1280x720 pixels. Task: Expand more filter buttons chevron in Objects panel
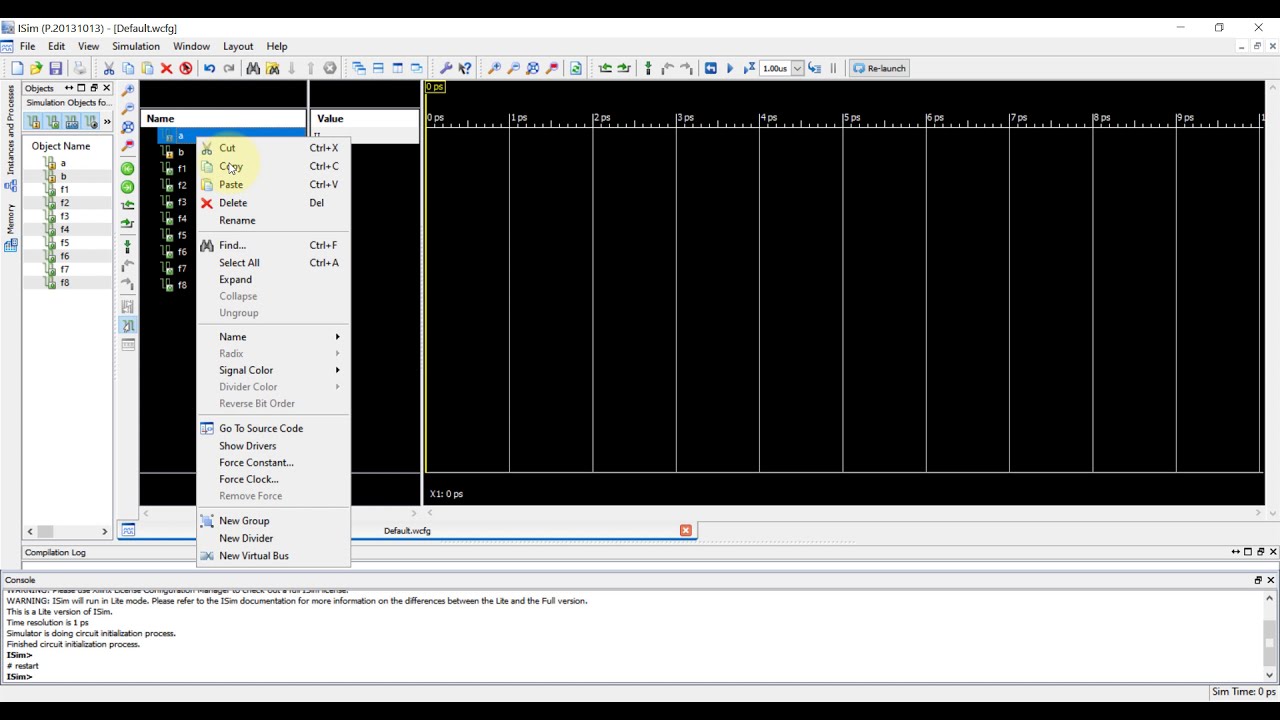tap(107, 122)
